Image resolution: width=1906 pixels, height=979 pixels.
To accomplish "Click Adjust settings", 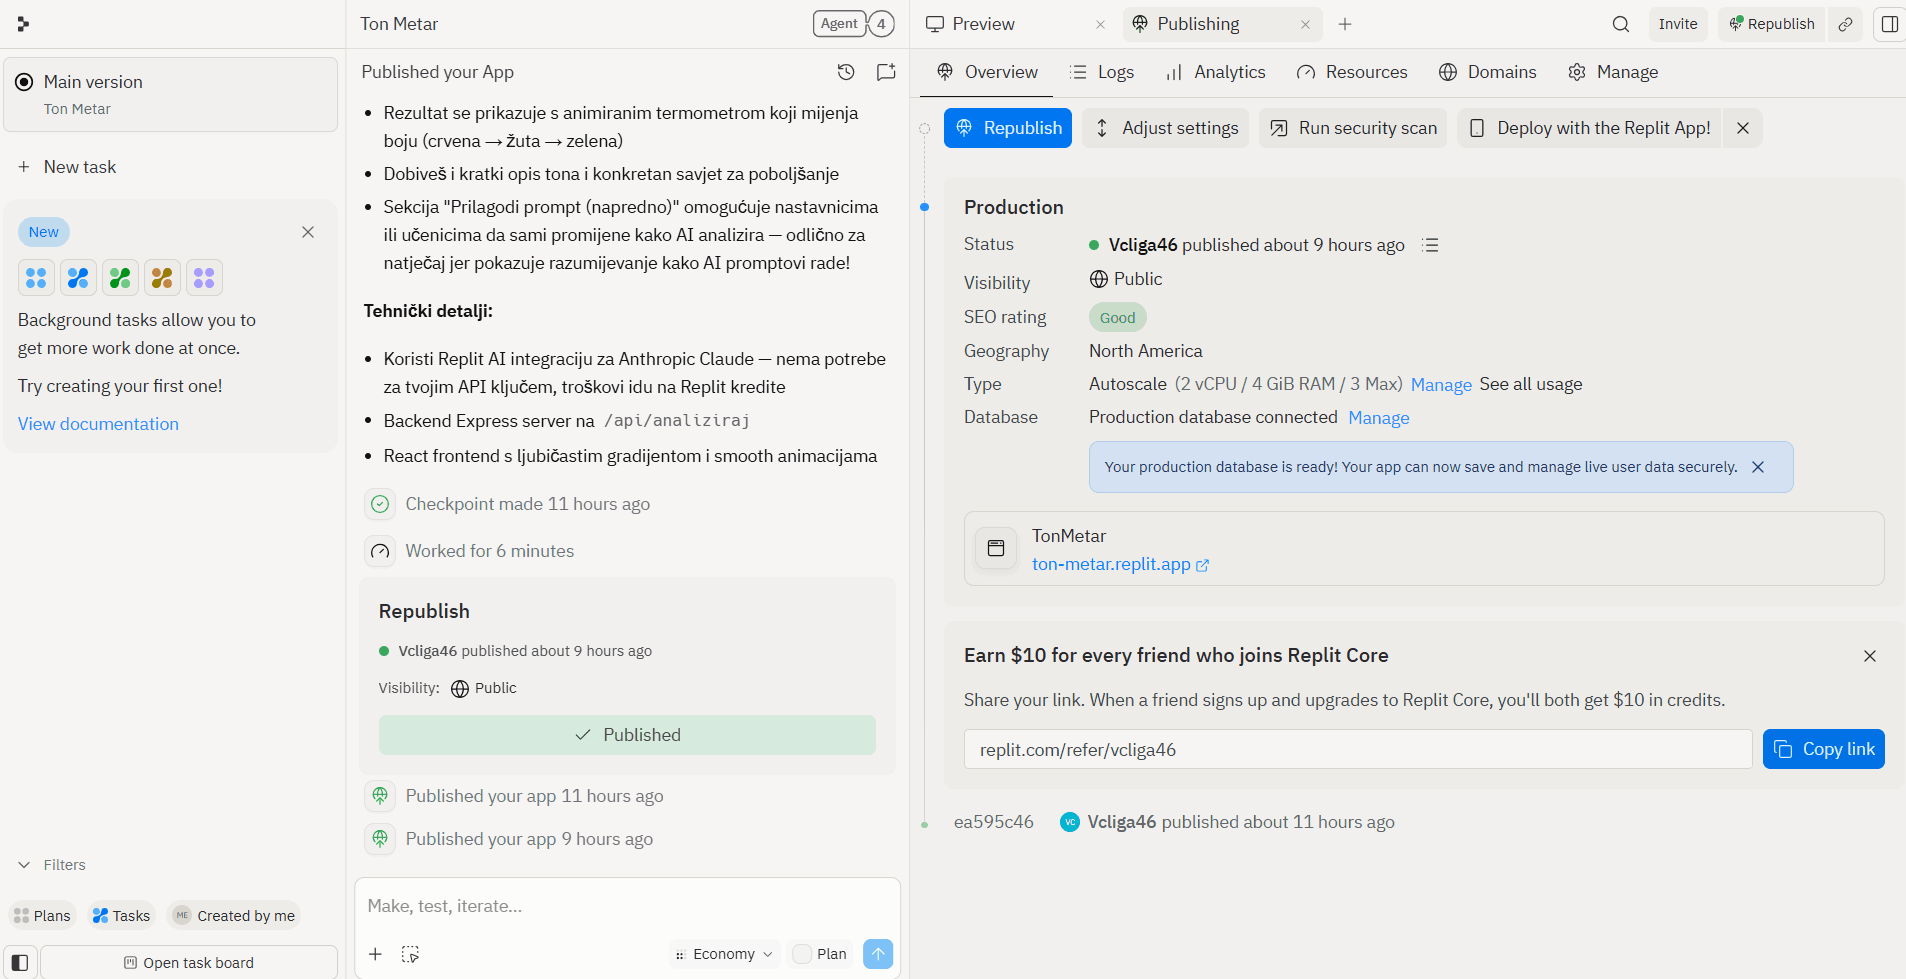I will click(x=1166, y=128).
